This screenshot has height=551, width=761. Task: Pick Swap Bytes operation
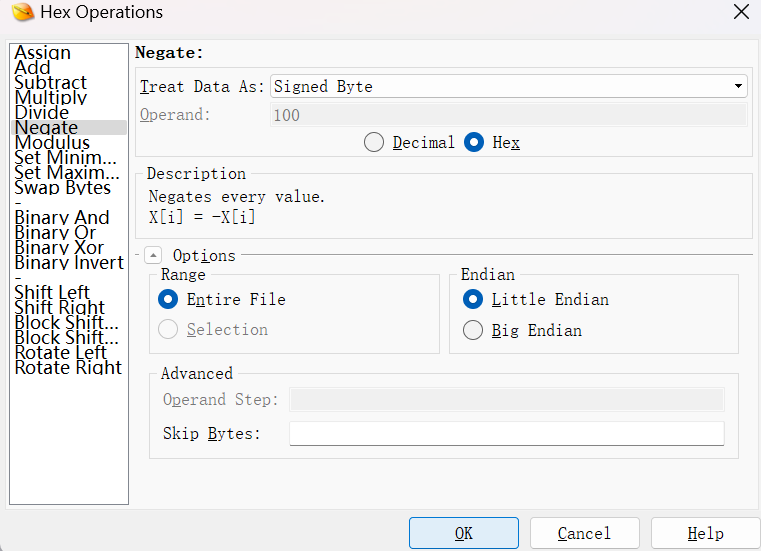(62, 188)
